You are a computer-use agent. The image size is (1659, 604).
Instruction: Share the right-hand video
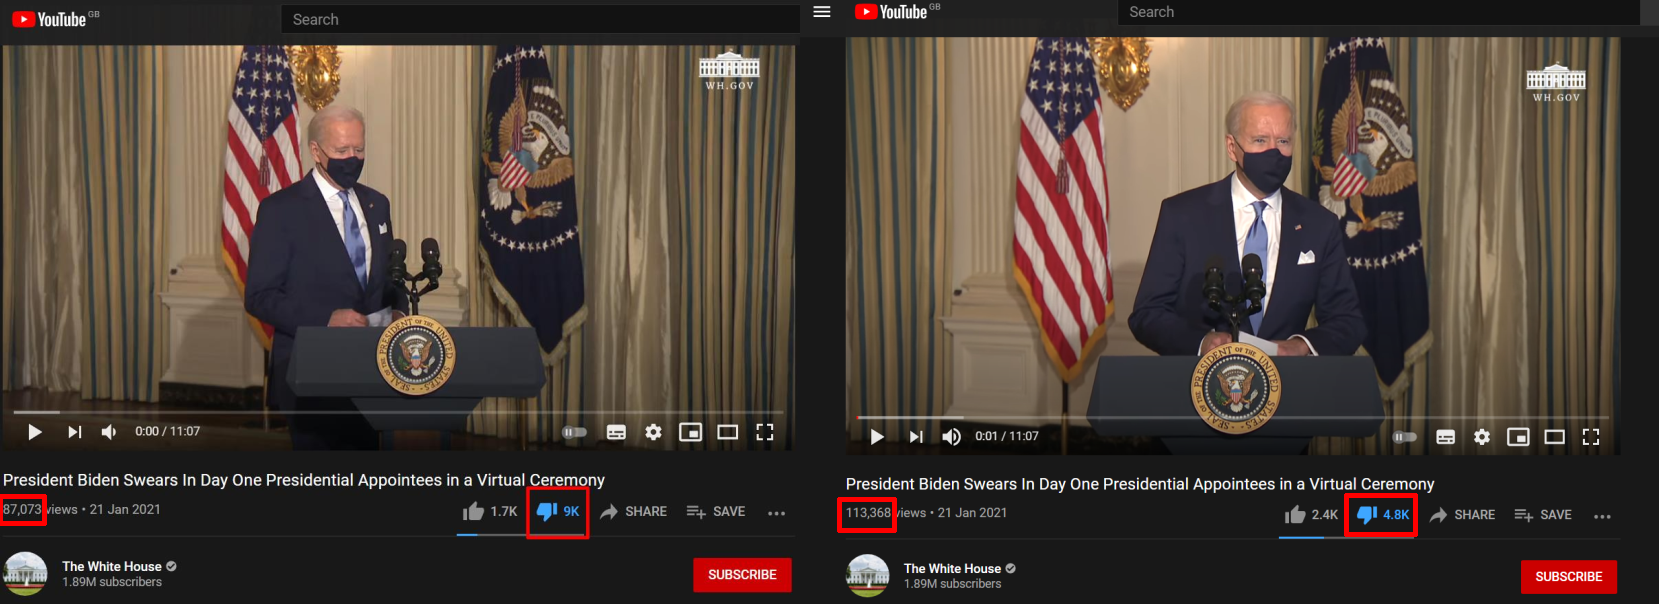click(1462, 515)
